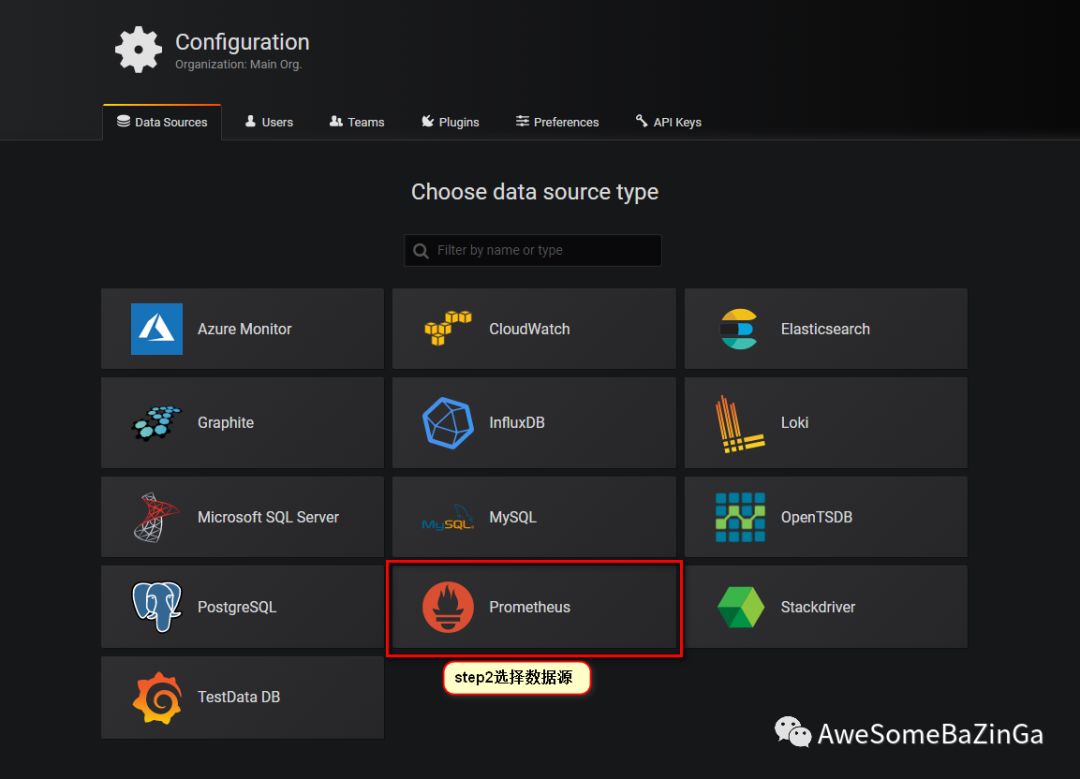The image size is (1080, 779).
Task: Click the Graphite hexagon cluster icon
Action: (x=156, y=422)
